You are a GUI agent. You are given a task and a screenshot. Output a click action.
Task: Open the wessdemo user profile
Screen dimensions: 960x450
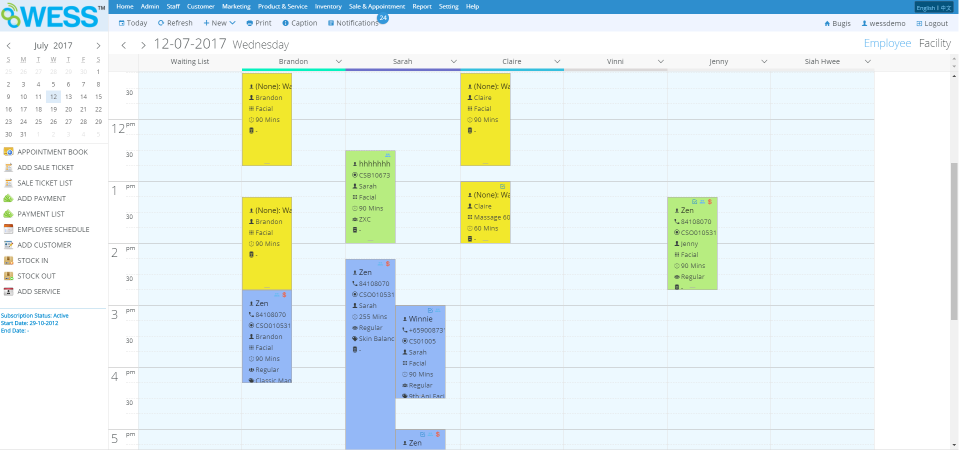883,23
